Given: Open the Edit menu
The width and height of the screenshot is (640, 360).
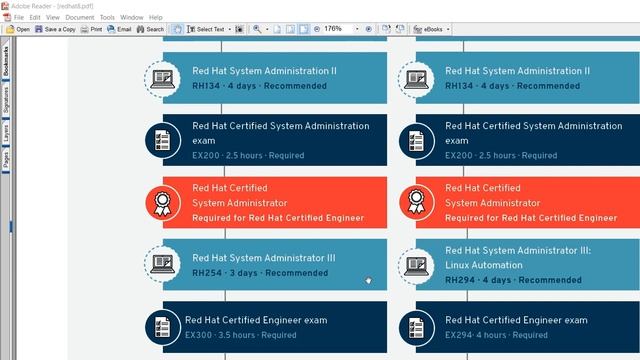Looking at the screenshot, I should [35, 18].
